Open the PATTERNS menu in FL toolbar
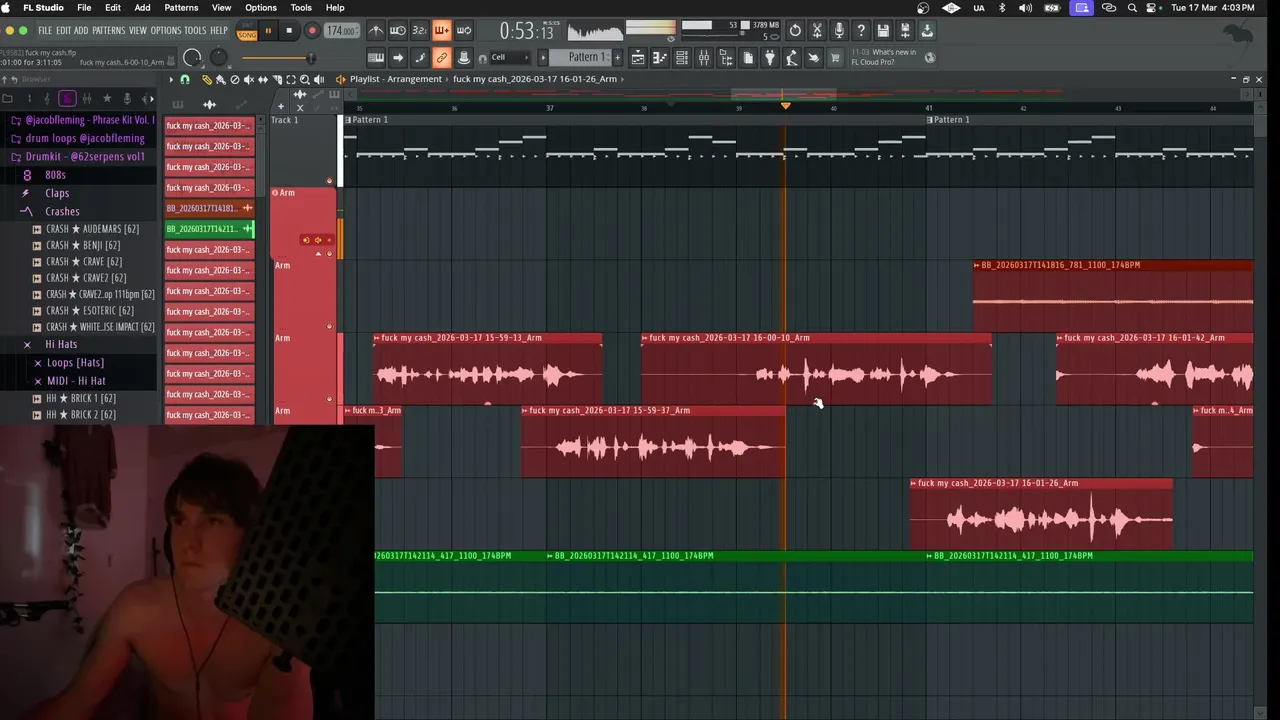 [109, 31]
